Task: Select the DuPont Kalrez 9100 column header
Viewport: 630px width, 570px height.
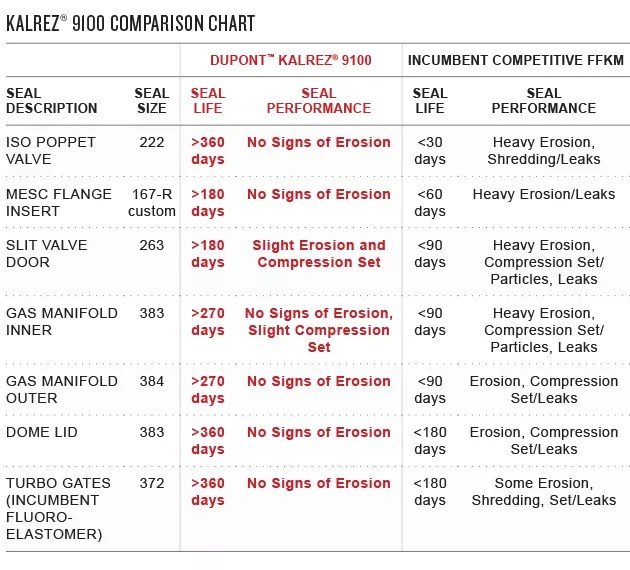Action: coord(291,60)
